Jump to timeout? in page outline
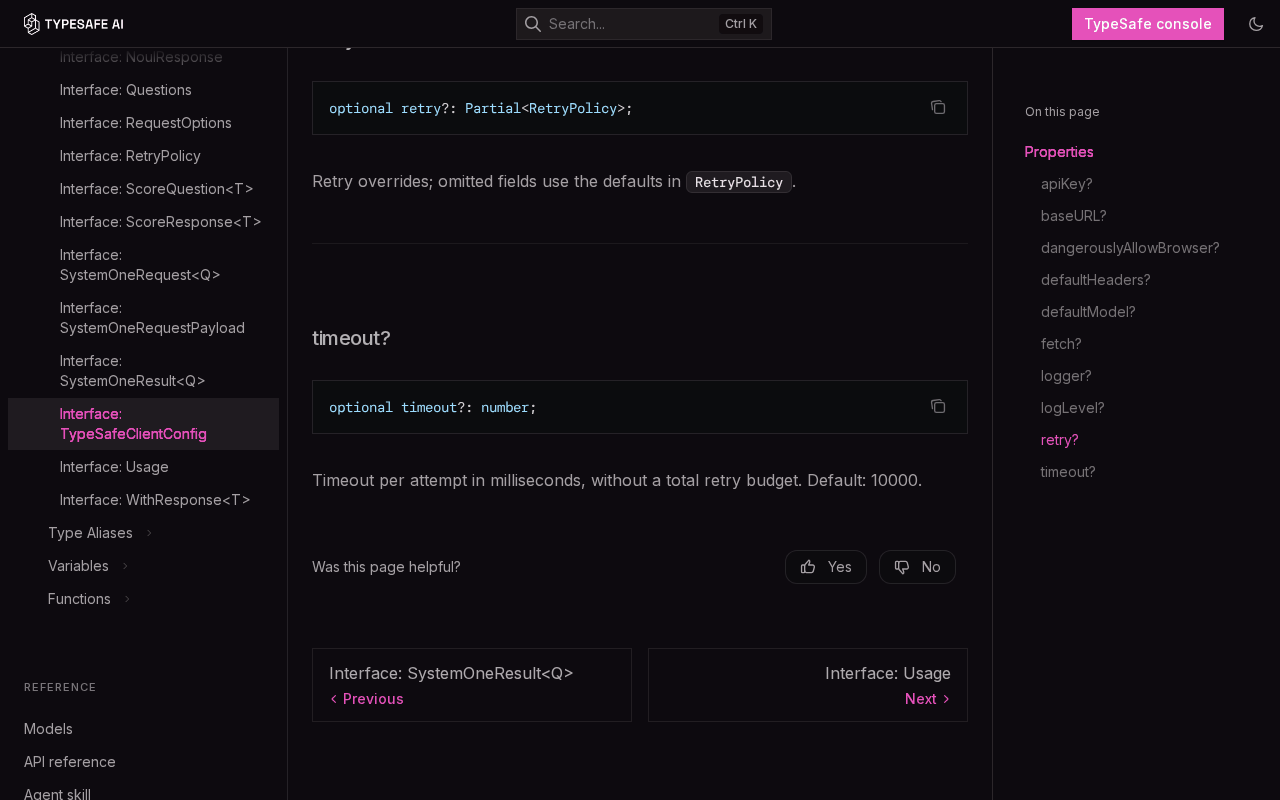Viewport: 1280px width, 800px height. (1068, 472)
